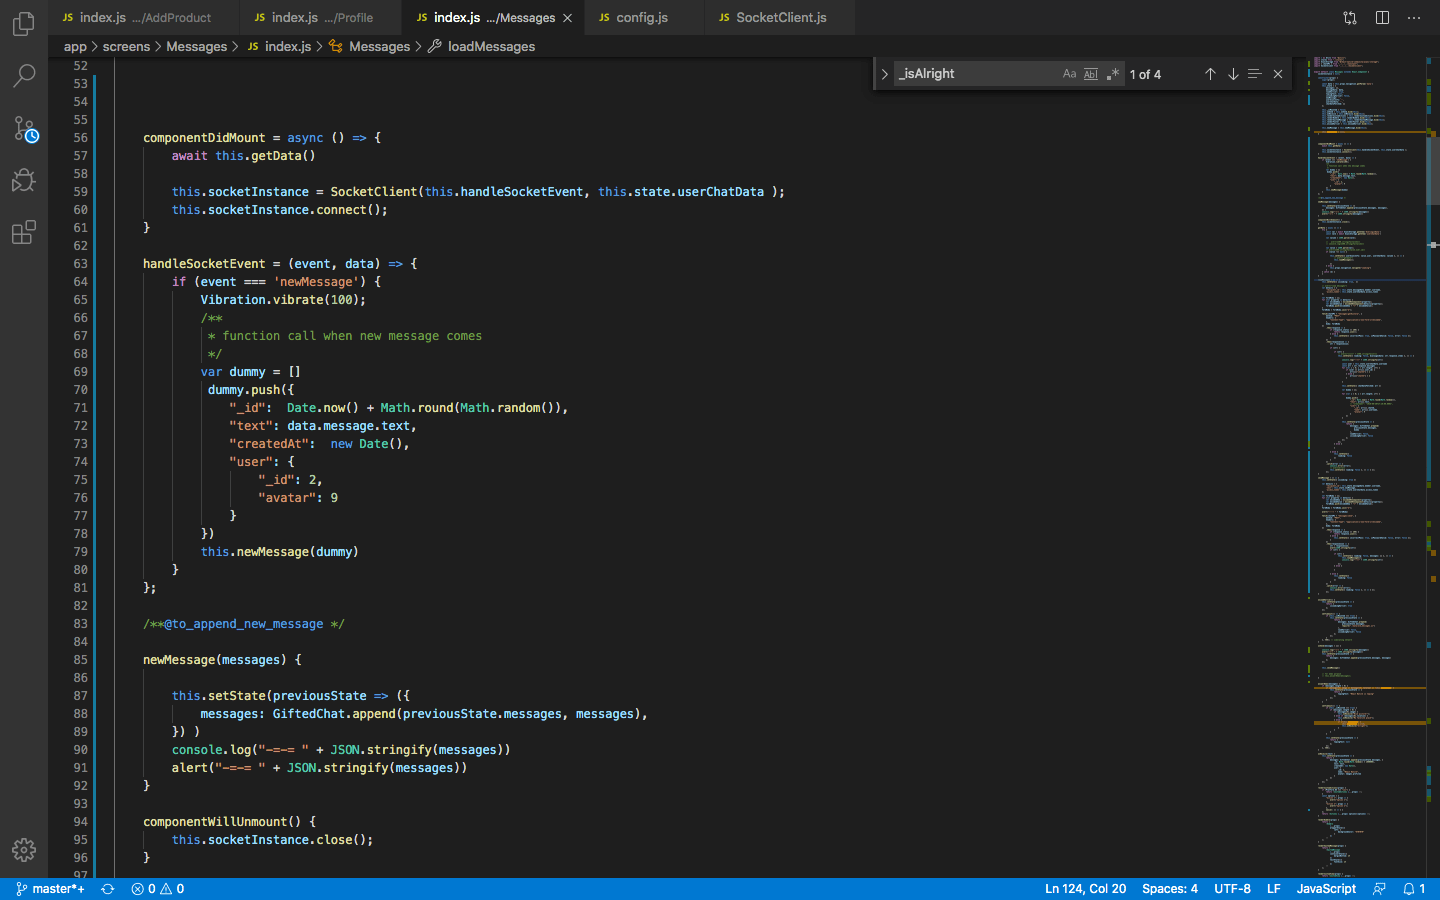Image resolution: width=1440 pixels, height=900 pixels.
Task: Click the app breadcrumb segment
Action: pos(75,47)
